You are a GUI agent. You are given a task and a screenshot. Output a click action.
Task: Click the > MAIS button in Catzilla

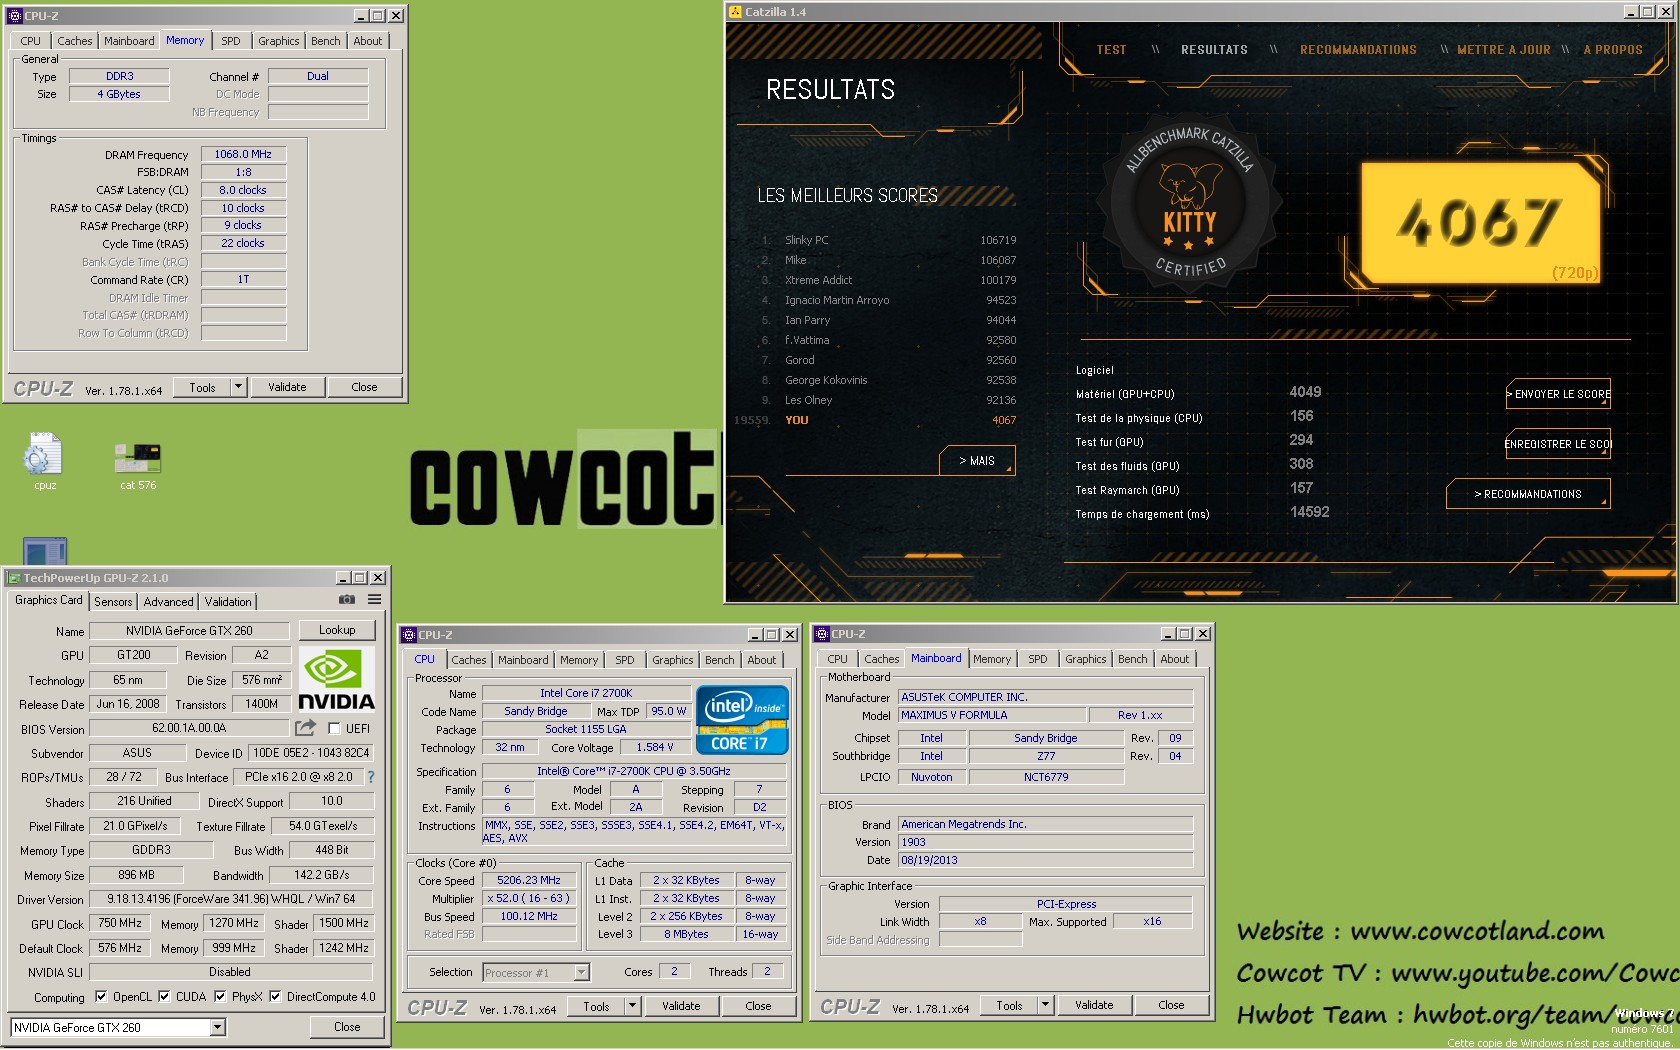[977, 461]
